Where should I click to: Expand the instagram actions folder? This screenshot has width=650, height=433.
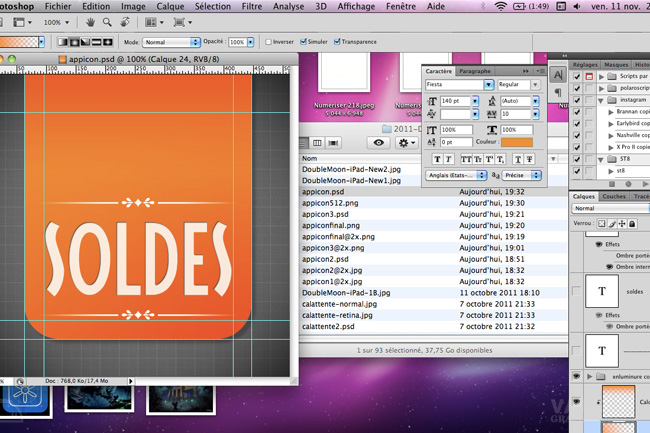[601, 101]
